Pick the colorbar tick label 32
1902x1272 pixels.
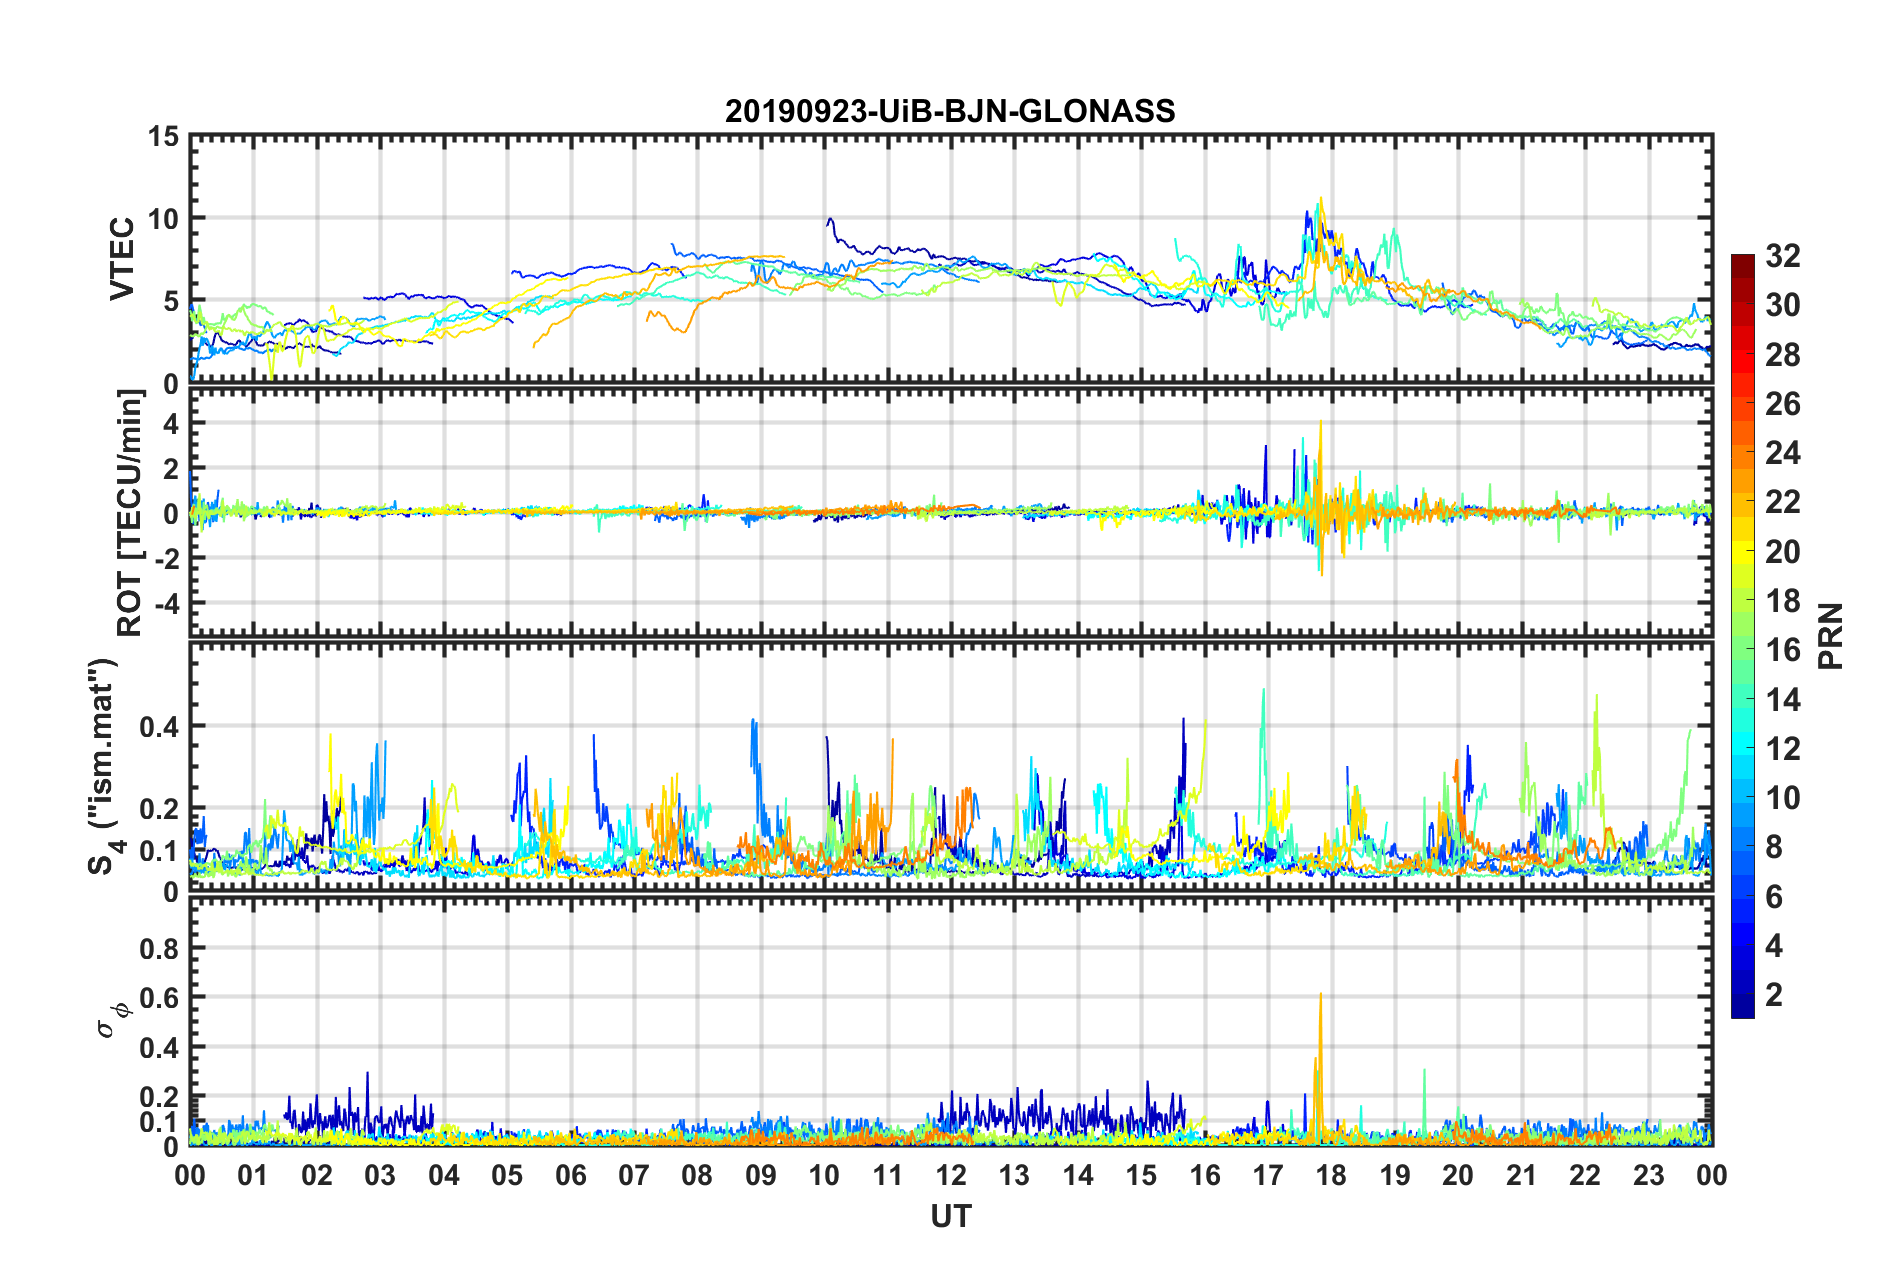(x=1782, y=257)
